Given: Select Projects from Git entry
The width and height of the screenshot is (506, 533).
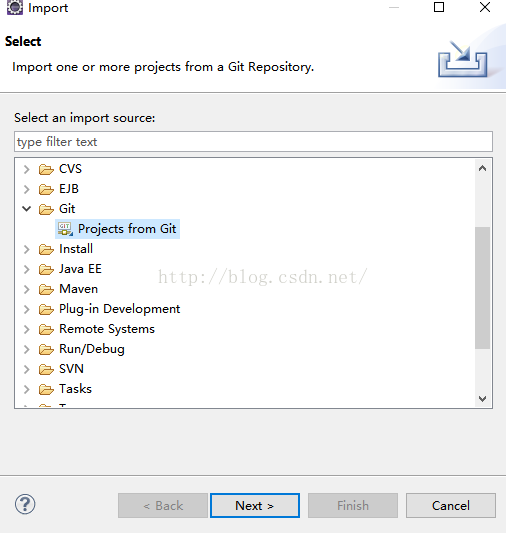Looking at the screenshot, I should (118, 229).
